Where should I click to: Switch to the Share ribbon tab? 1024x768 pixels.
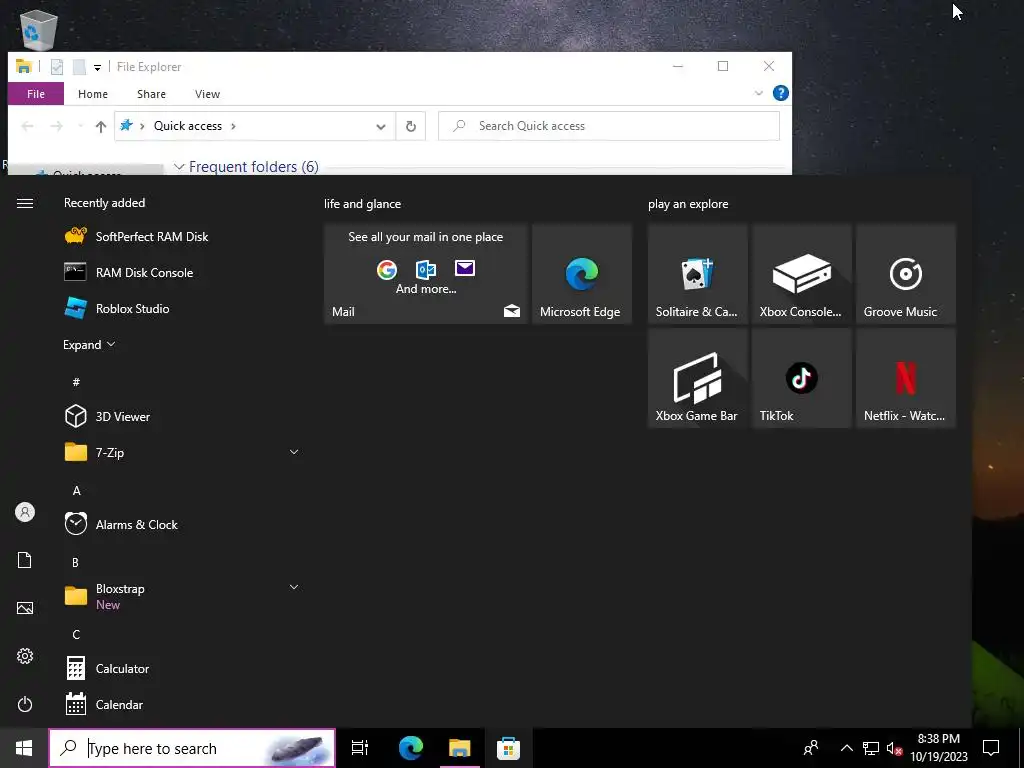pyautogui.click(x=152, y=93)
